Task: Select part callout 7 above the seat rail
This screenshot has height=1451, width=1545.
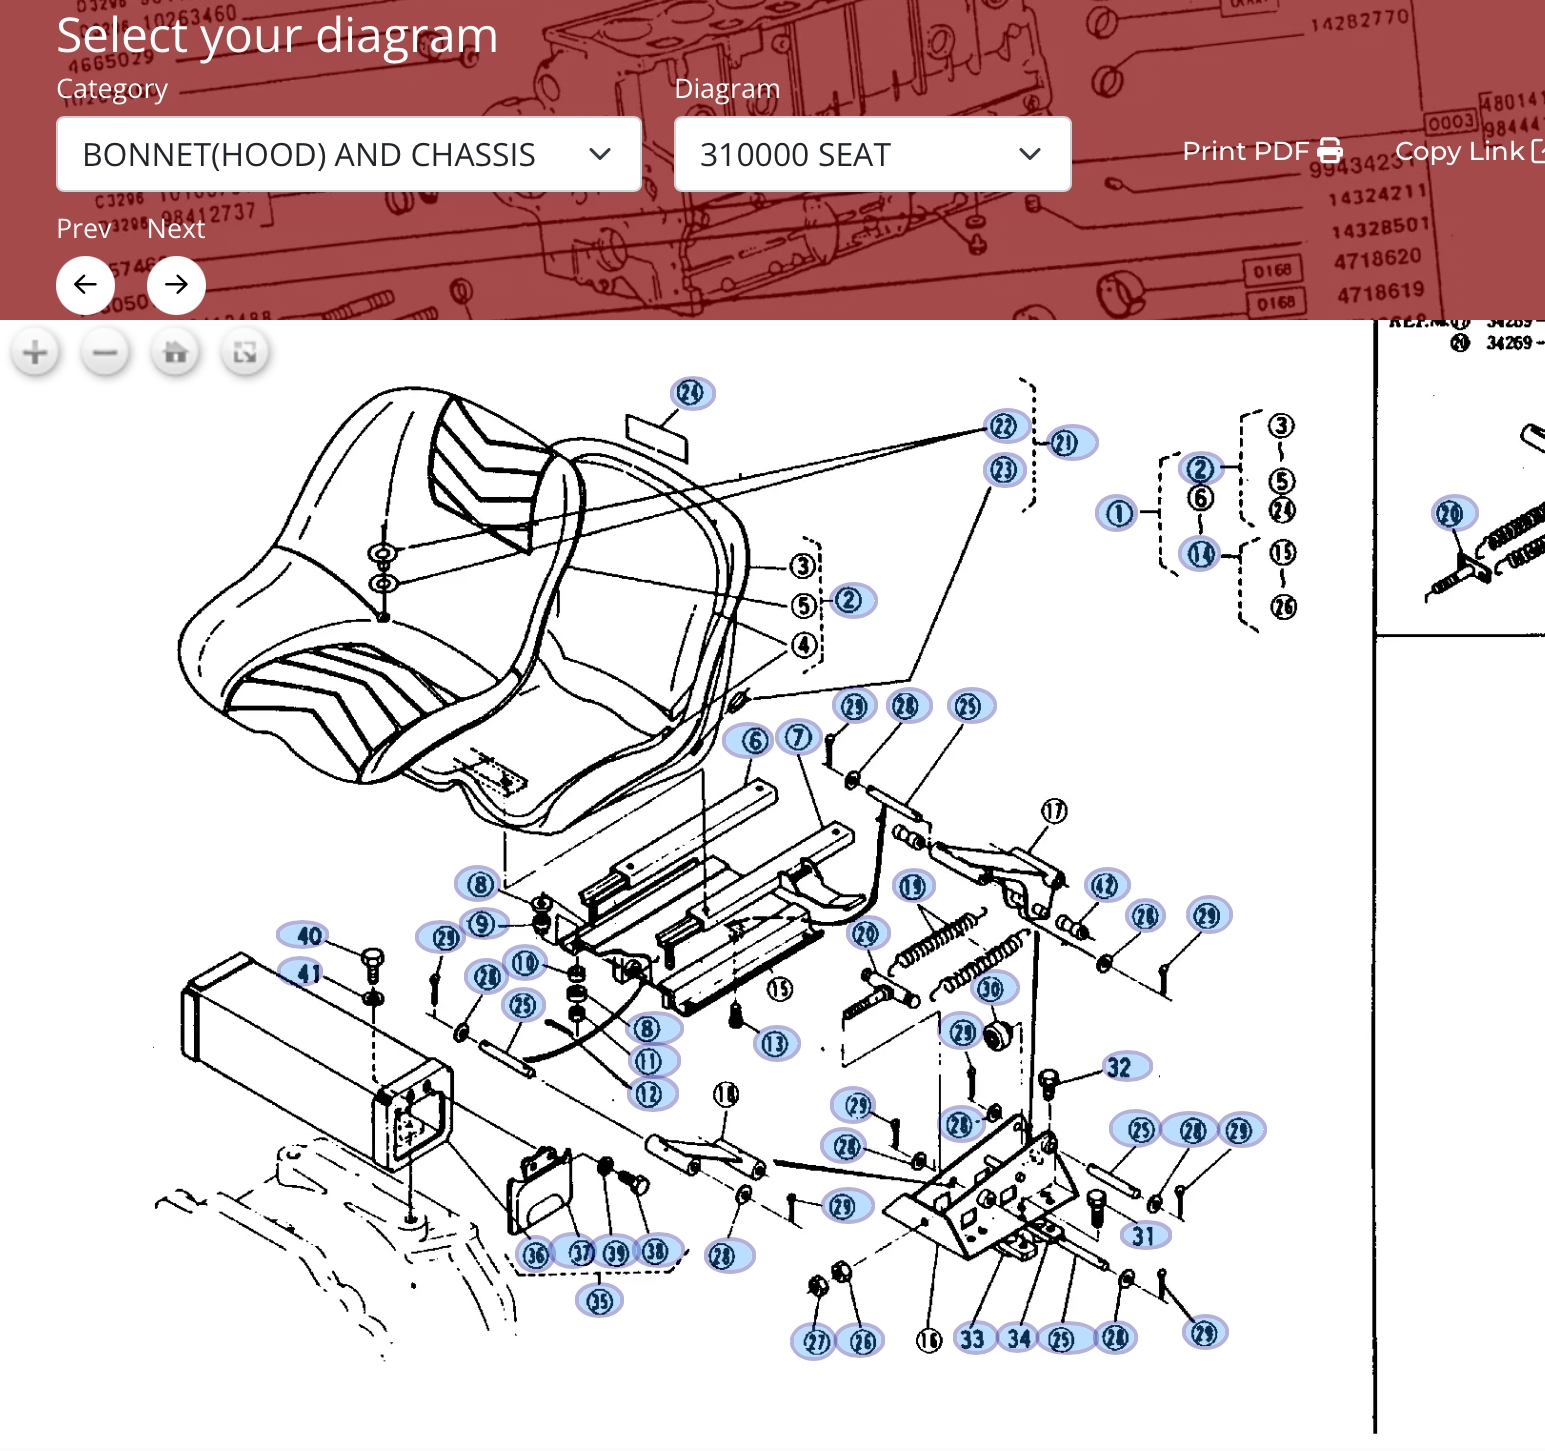Action: [x=798, y=738]
